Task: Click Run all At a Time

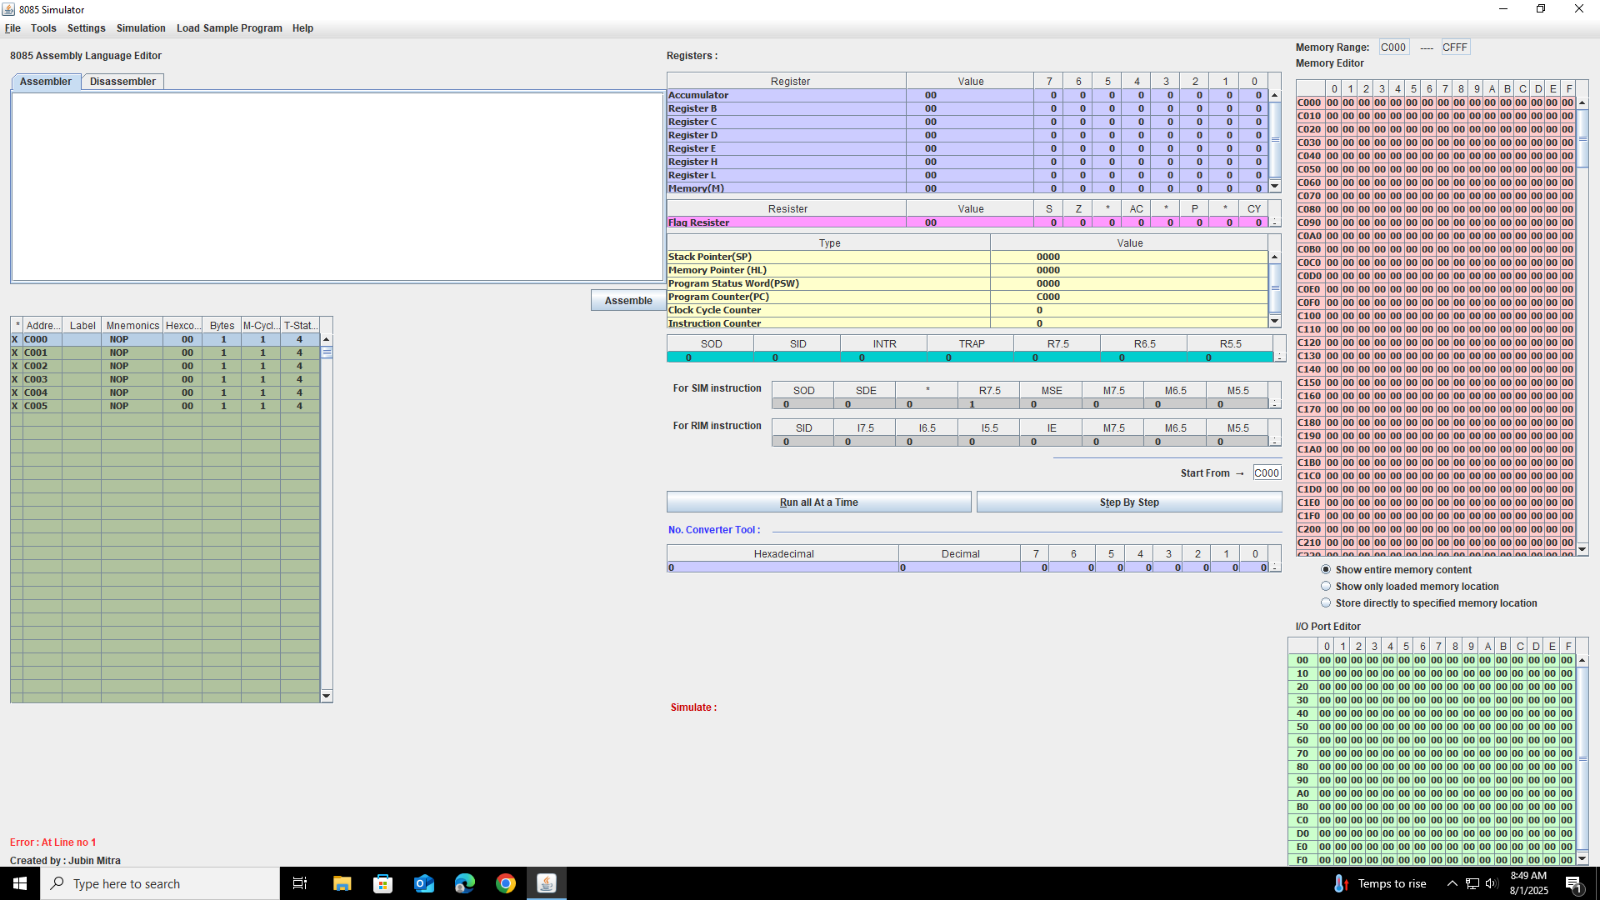Action: 819,502
